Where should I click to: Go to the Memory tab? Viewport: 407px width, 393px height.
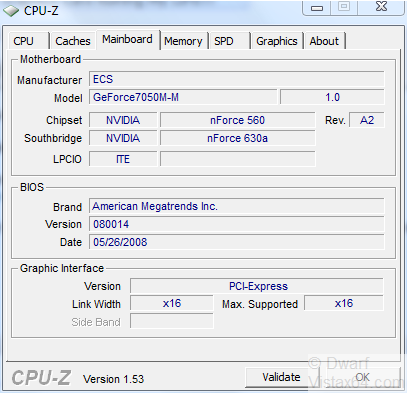coord(183,41)
